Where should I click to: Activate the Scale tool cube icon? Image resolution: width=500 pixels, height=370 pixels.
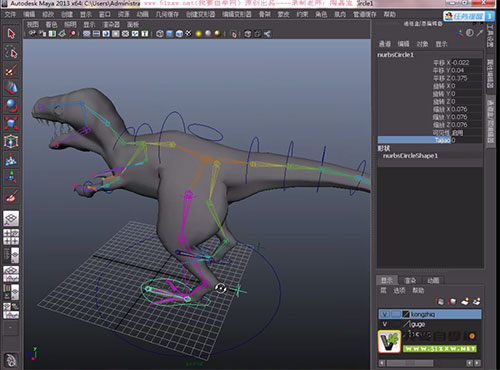(x=11, y=124)
